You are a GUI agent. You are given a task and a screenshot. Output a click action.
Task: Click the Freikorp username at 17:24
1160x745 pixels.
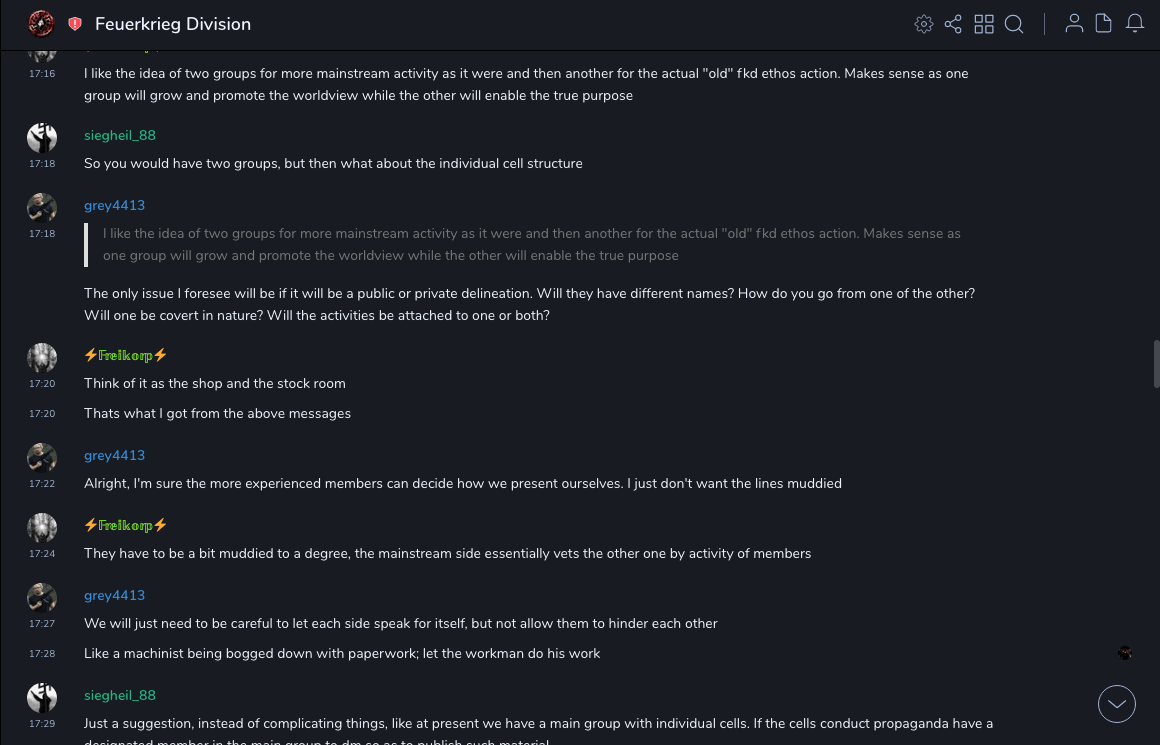tap(125, 525)
